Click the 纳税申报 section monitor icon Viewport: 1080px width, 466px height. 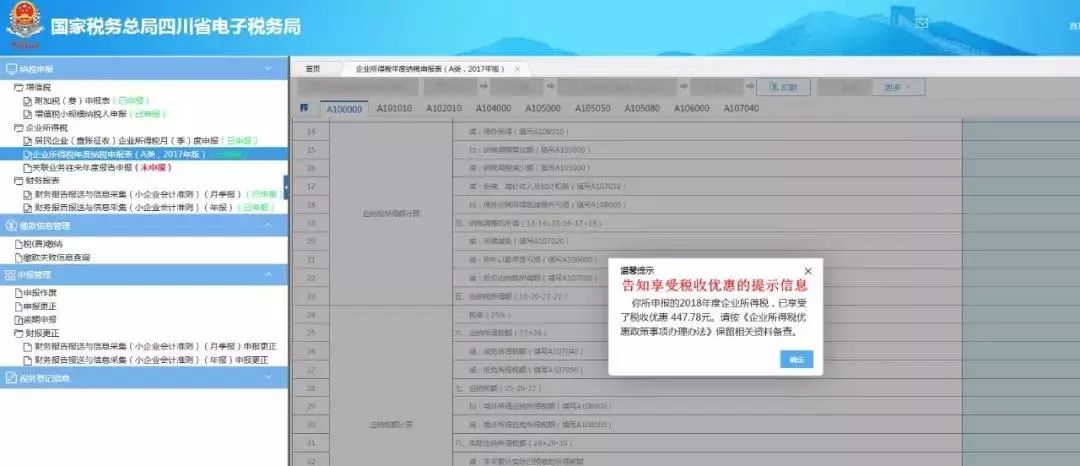pos(10,69)
